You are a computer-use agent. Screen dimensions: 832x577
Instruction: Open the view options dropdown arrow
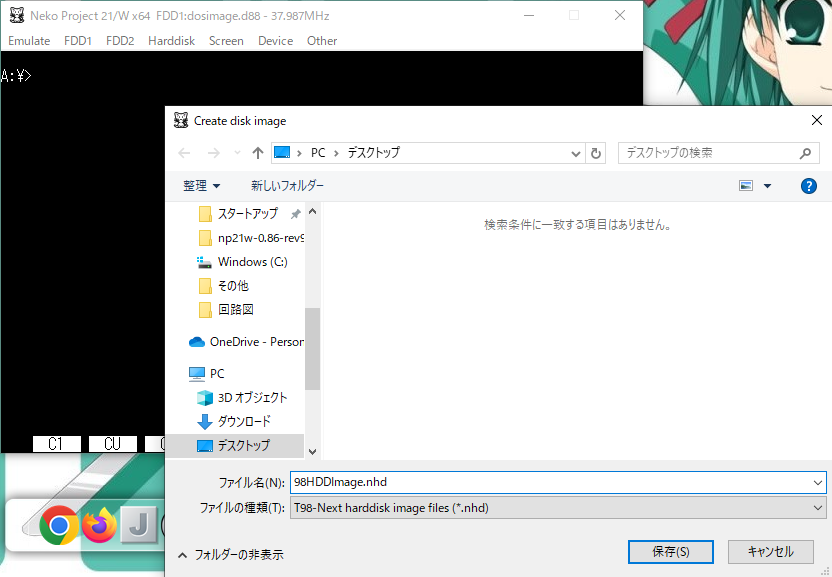coord(765,186)
